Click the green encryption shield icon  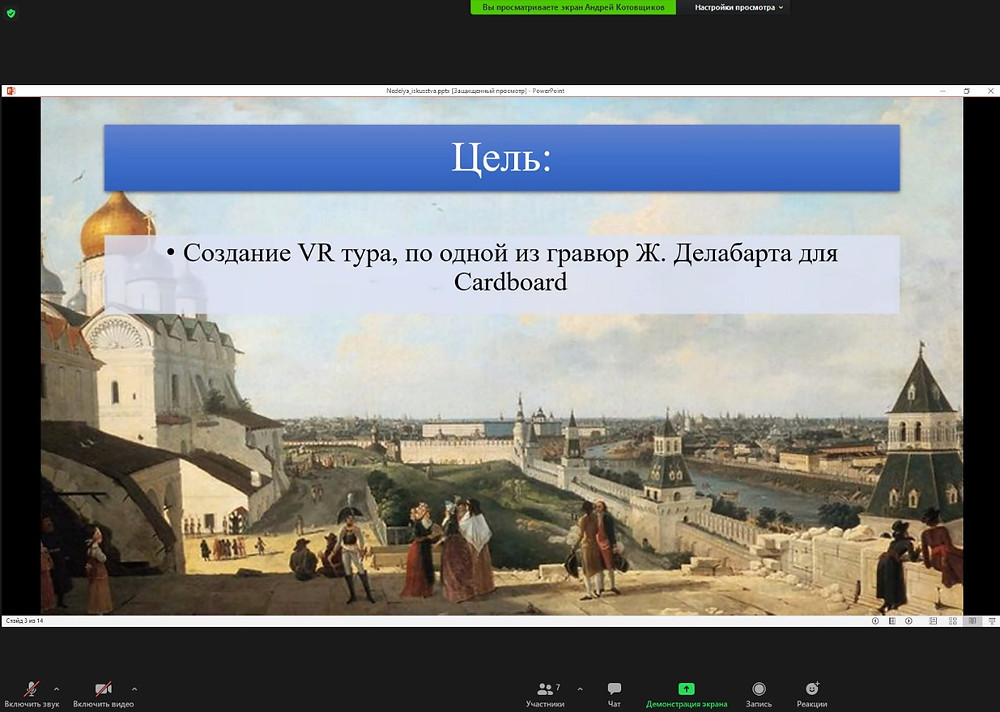(11, 13)
